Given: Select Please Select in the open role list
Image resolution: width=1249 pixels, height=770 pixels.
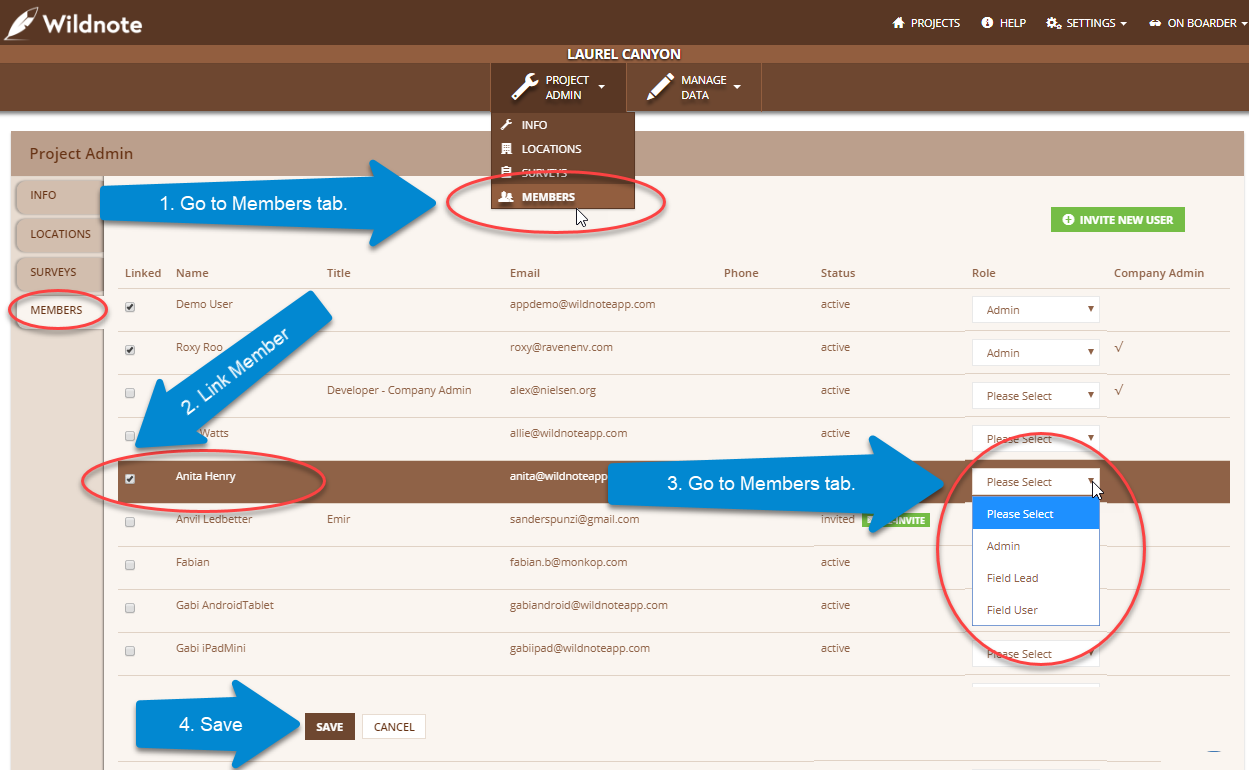Looking at the screenshot, I should 1036,514.
